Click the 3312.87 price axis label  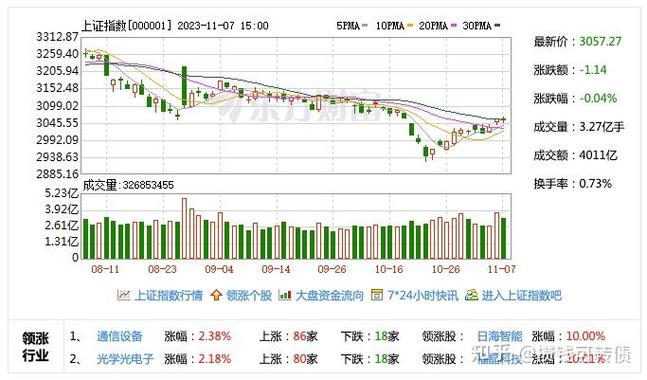pos(57,37)
